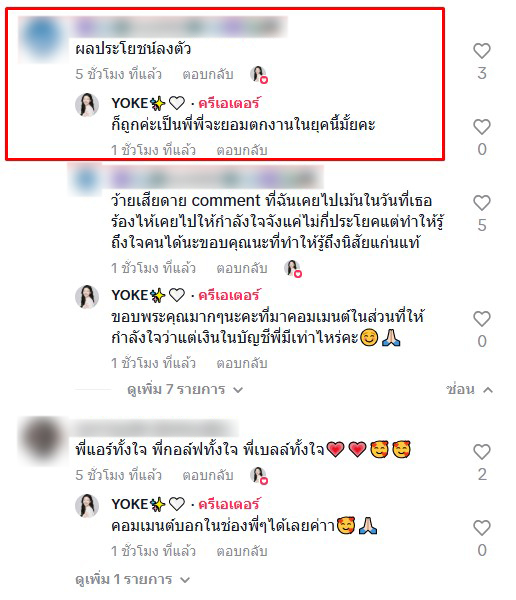Viewport: 516px width, 600px height.
Task: Like YOKE's reply mentioning เงินในบัญชี
Action: [482, 319]
